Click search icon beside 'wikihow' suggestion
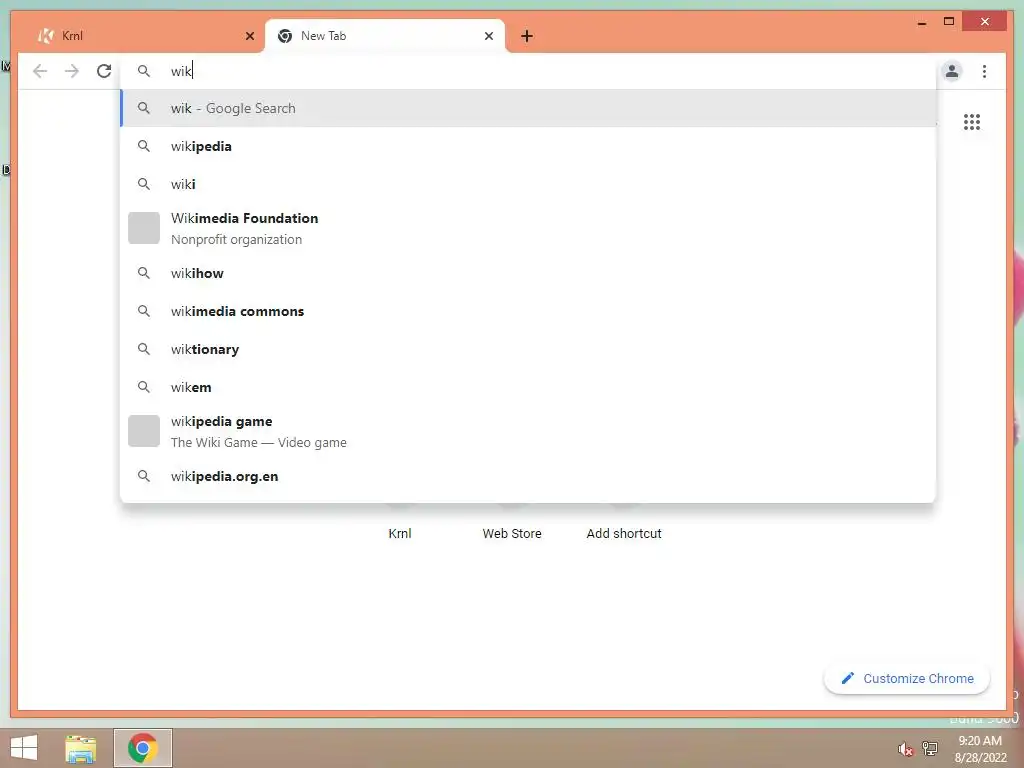This screenshot has width=1024, height=768. pyautogui.click(x=144, y=273)
